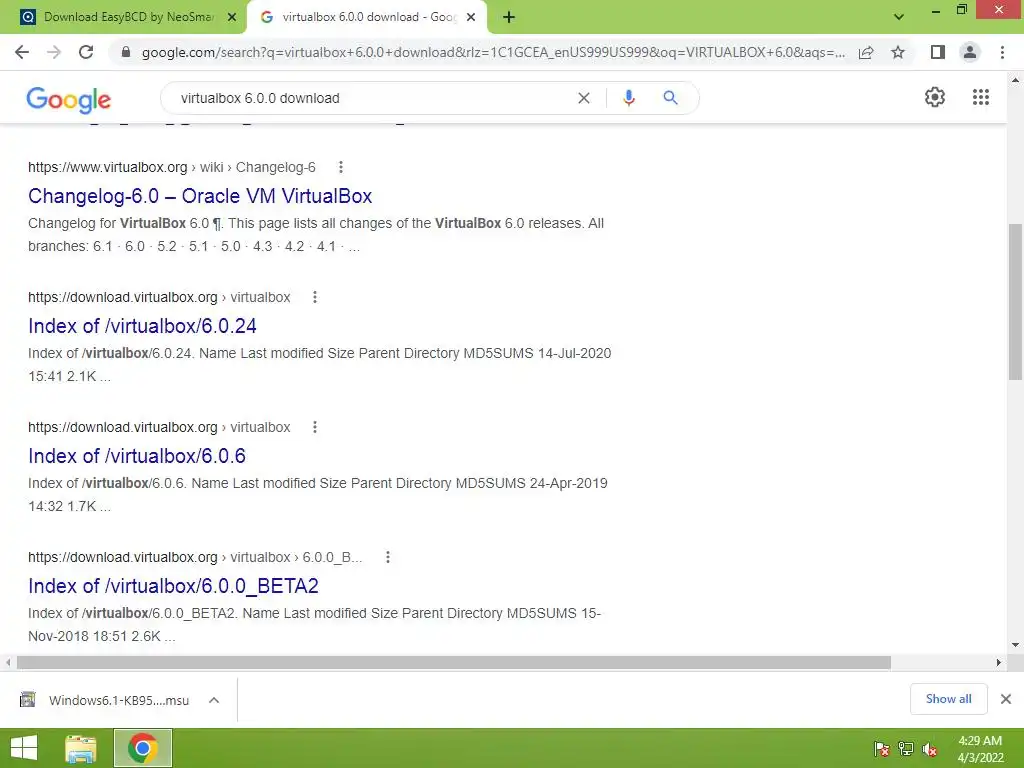Click Show all downloads button
Viewport: 1024px width, 768px height.
(948, 699)
